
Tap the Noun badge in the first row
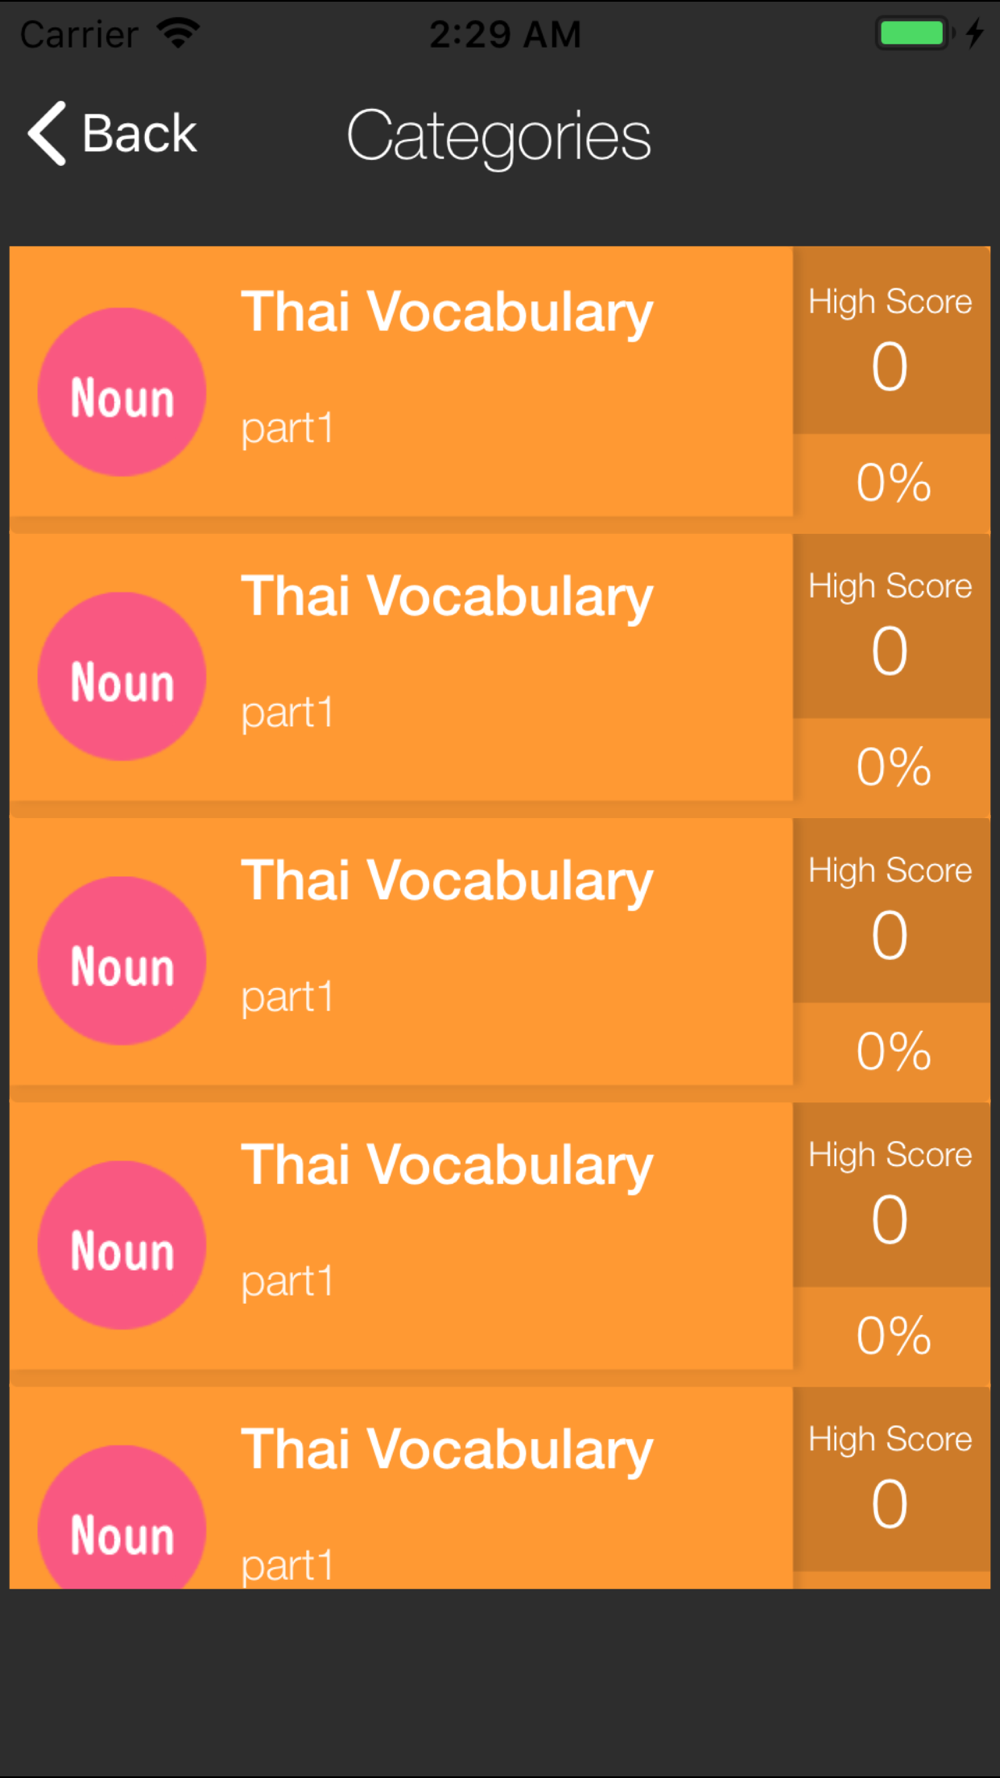click(x=122, y=392)
